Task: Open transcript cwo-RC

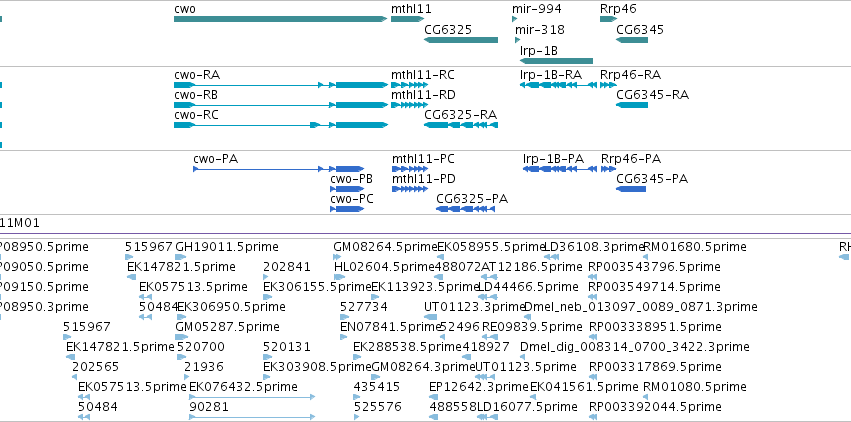Action: point(281,125)
